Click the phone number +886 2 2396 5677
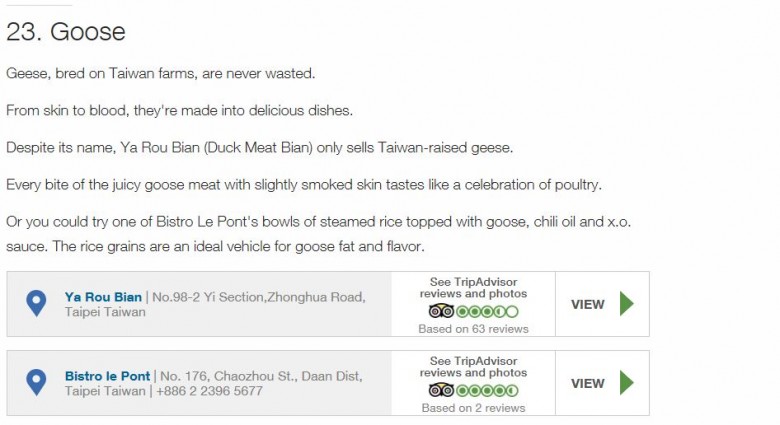Image resolution: width=780 pixels, height=425 pixels. point(209,391)
